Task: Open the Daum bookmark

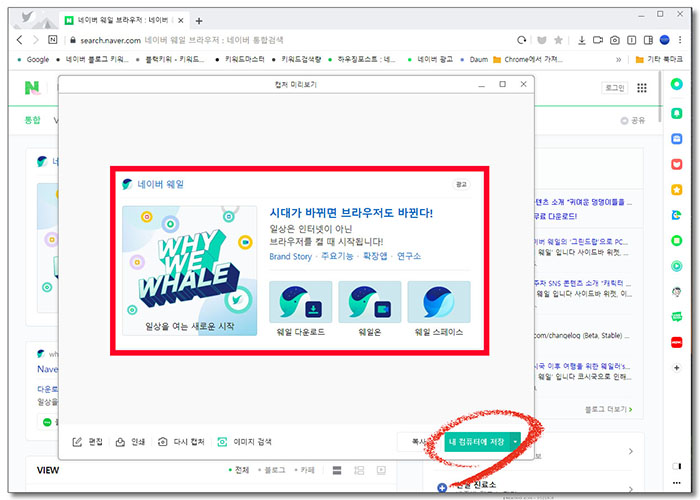Action: click(474, 59)
